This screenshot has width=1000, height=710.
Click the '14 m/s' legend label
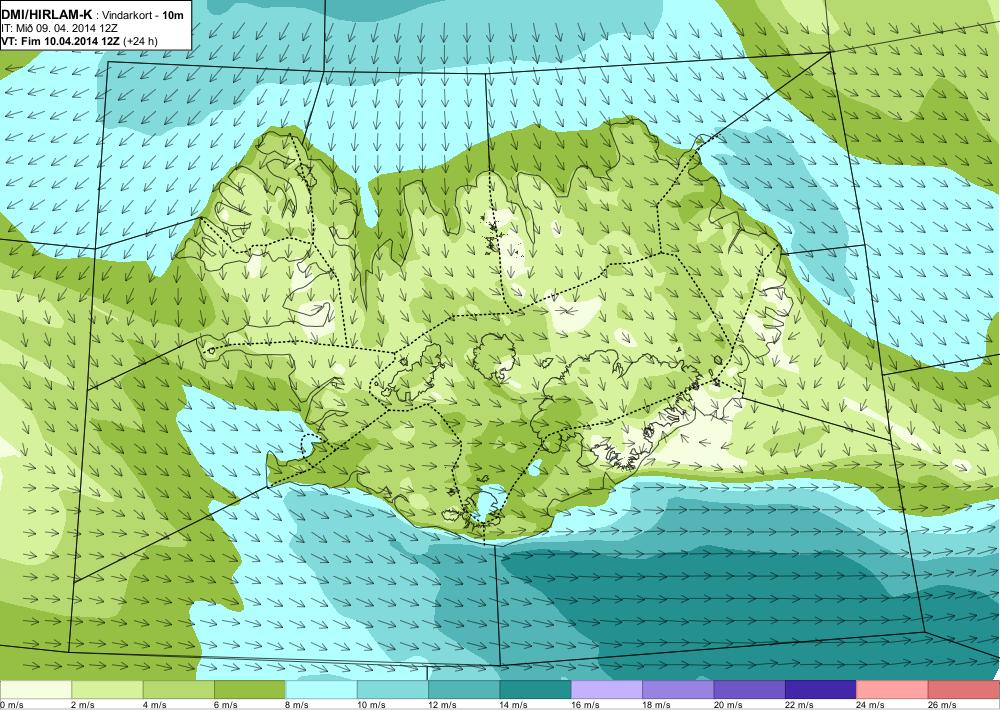(514, 705)
